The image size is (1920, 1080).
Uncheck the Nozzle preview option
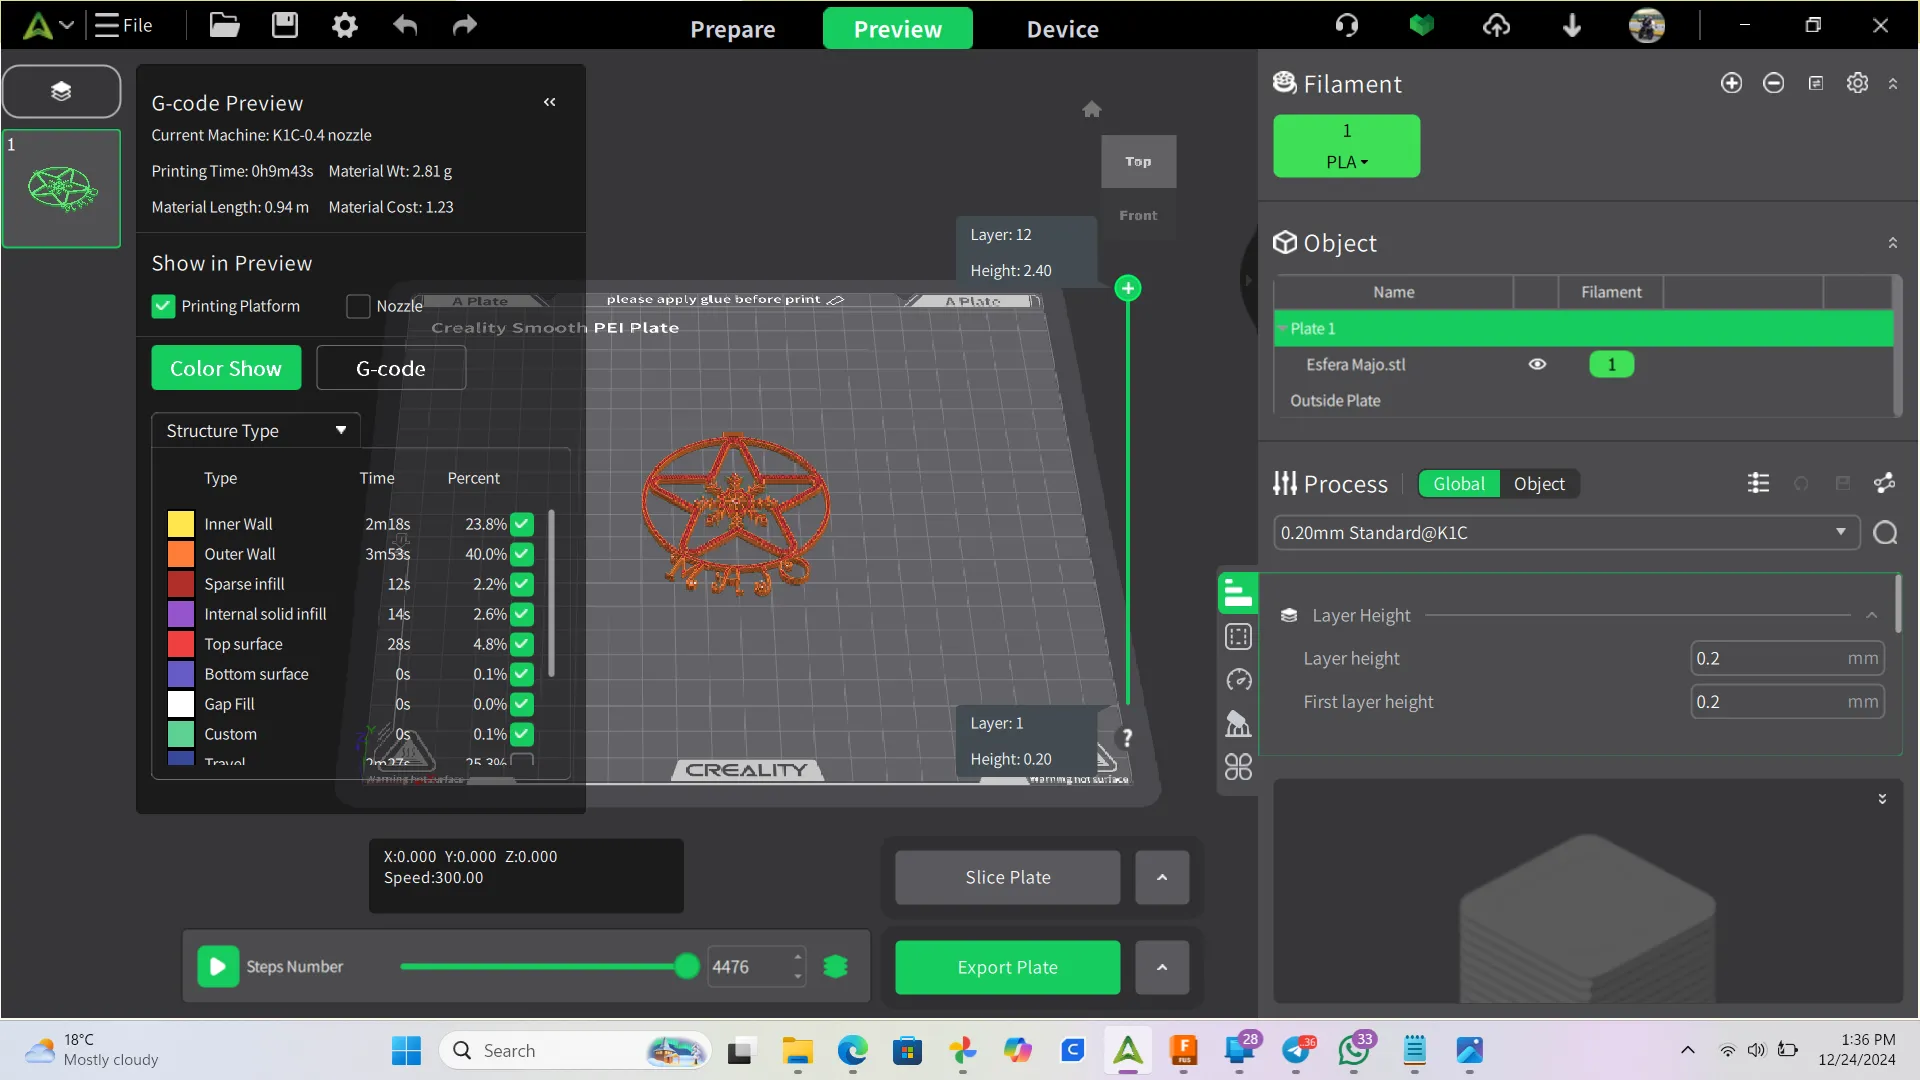(356, 306)
